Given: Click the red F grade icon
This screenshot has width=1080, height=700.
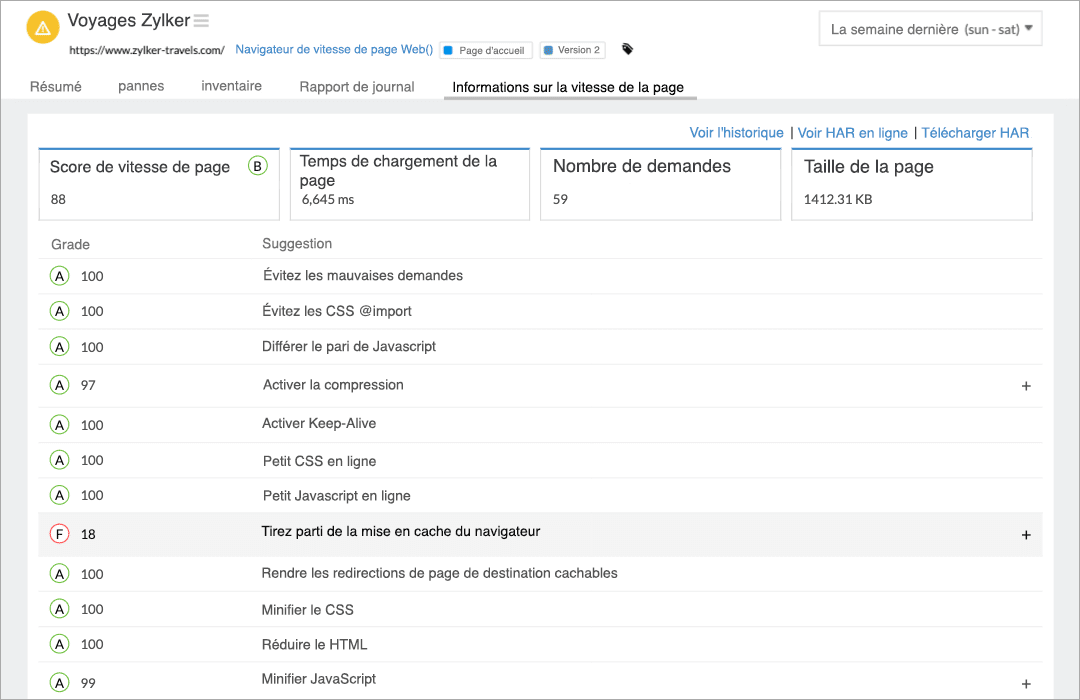Looking at the screenshot, I should [59, 534].
